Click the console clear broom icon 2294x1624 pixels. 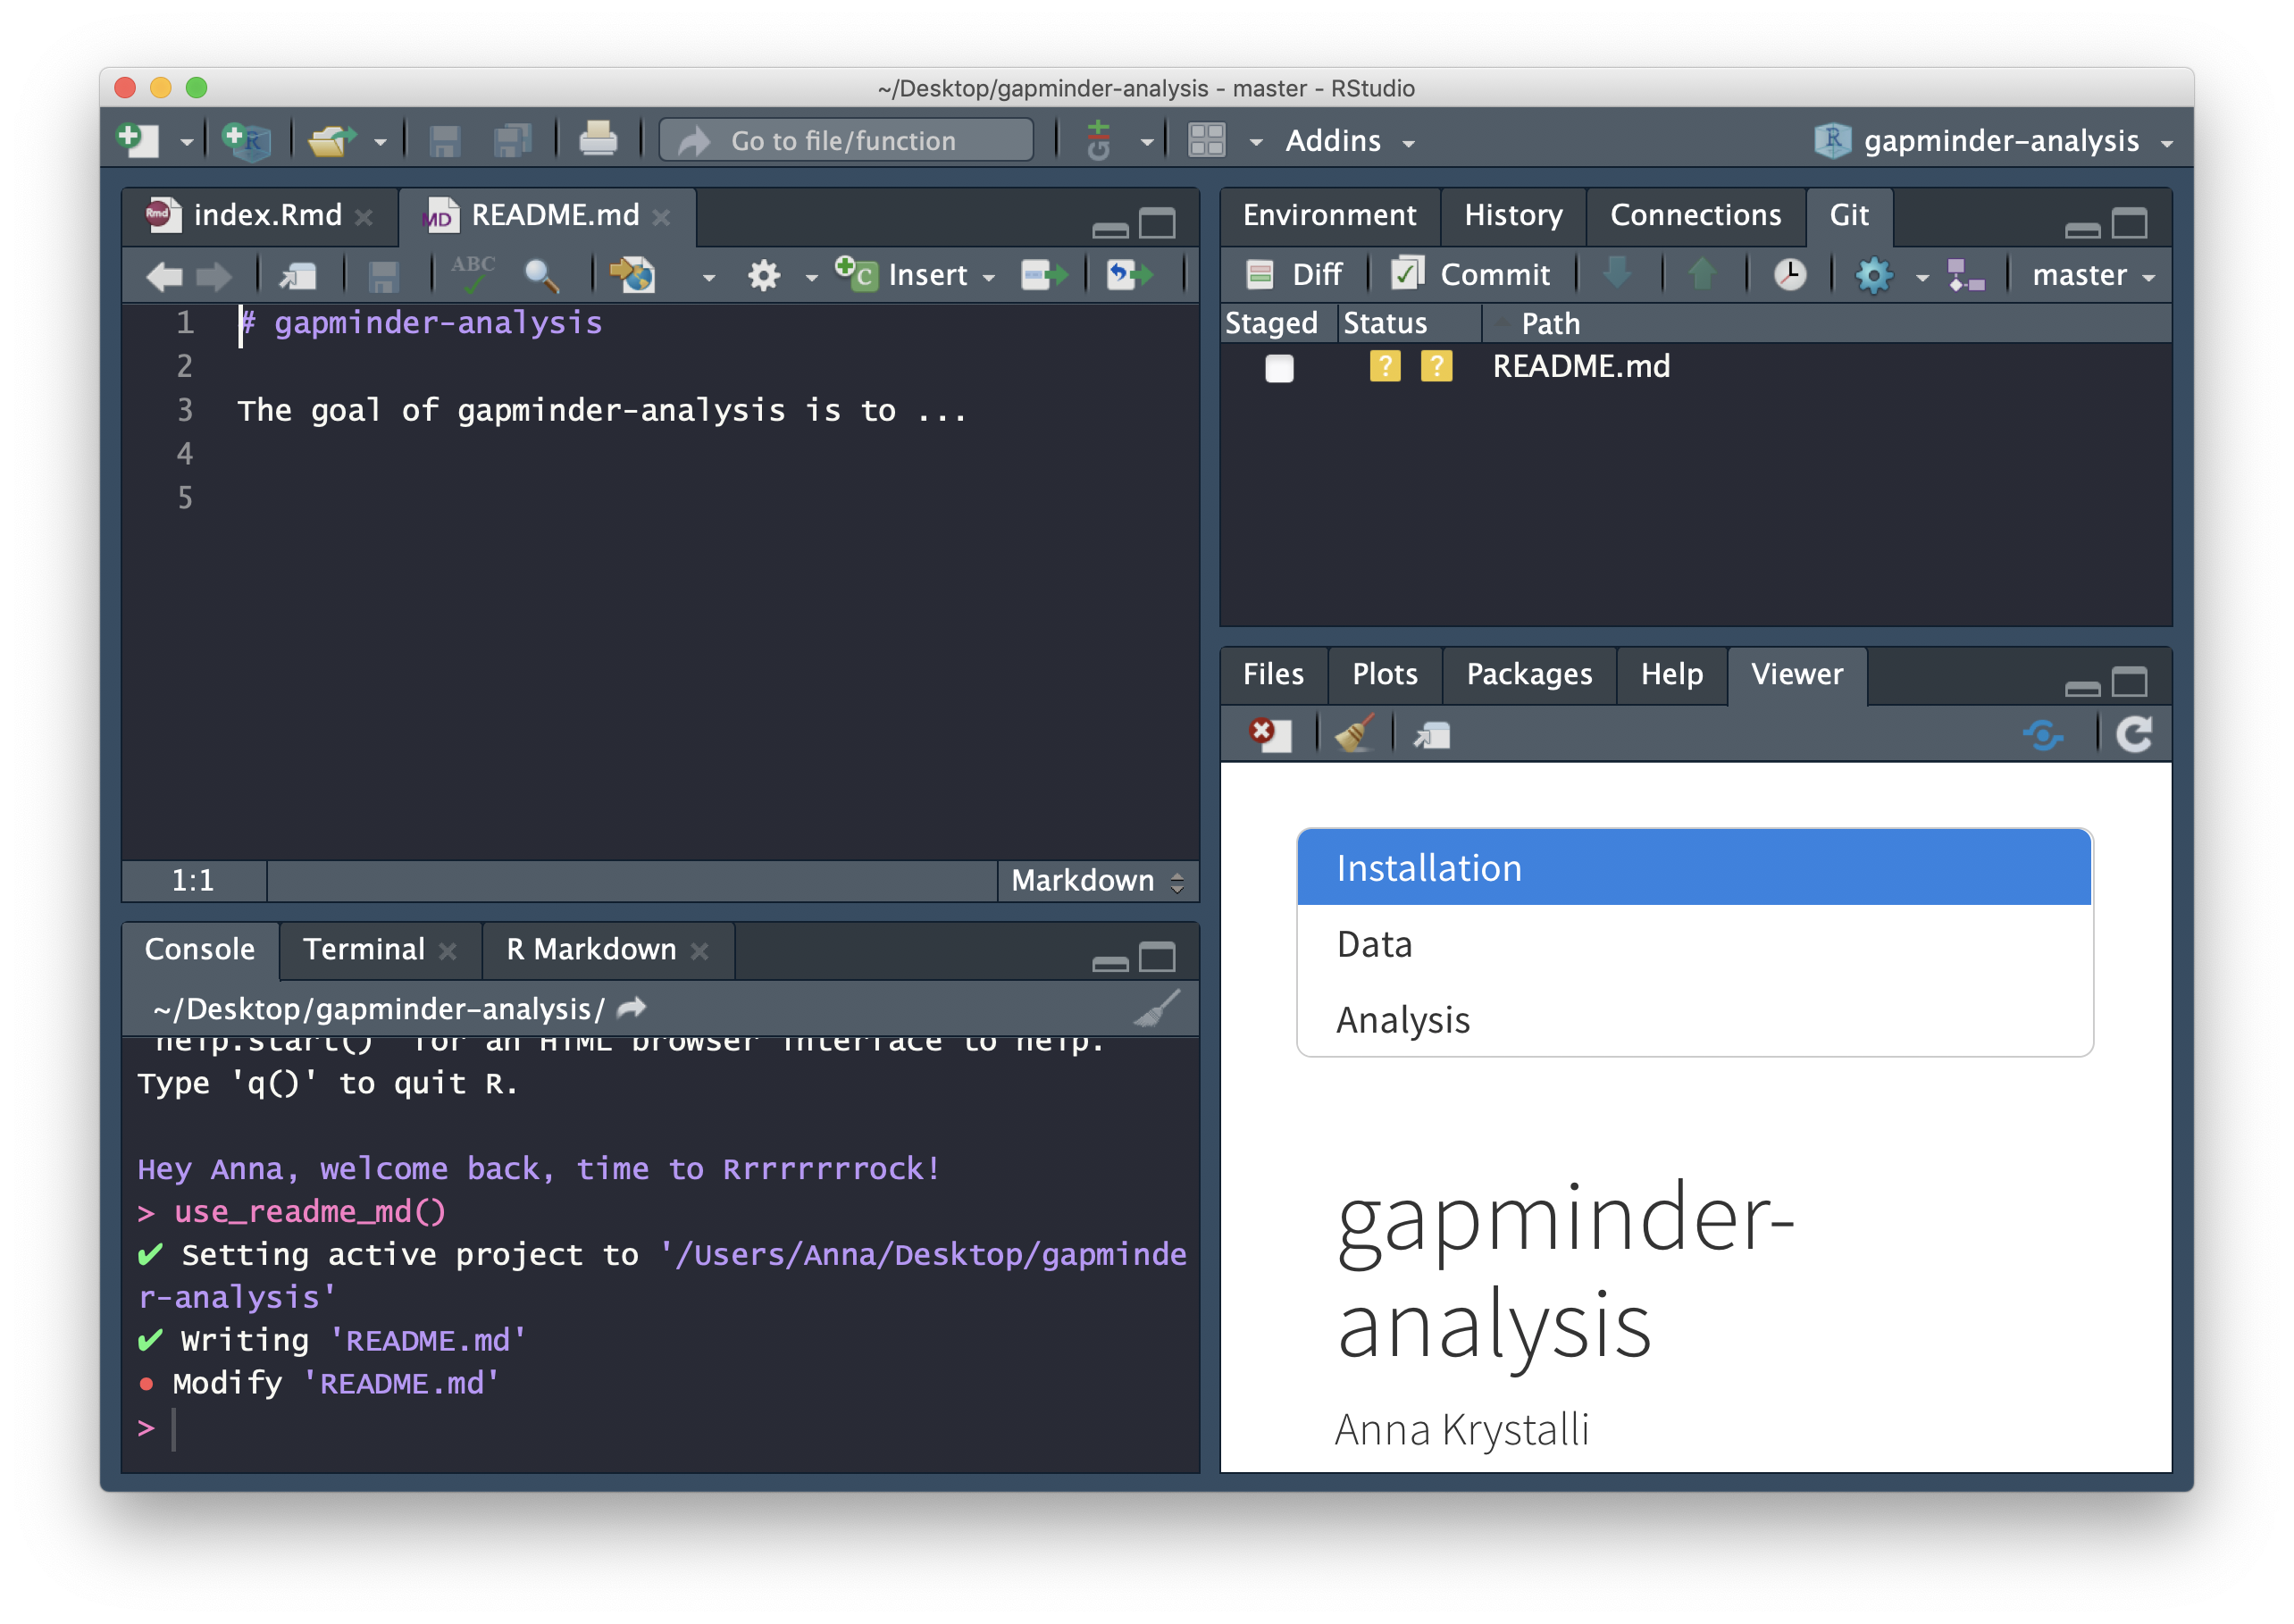[x=1157, y=1007]
